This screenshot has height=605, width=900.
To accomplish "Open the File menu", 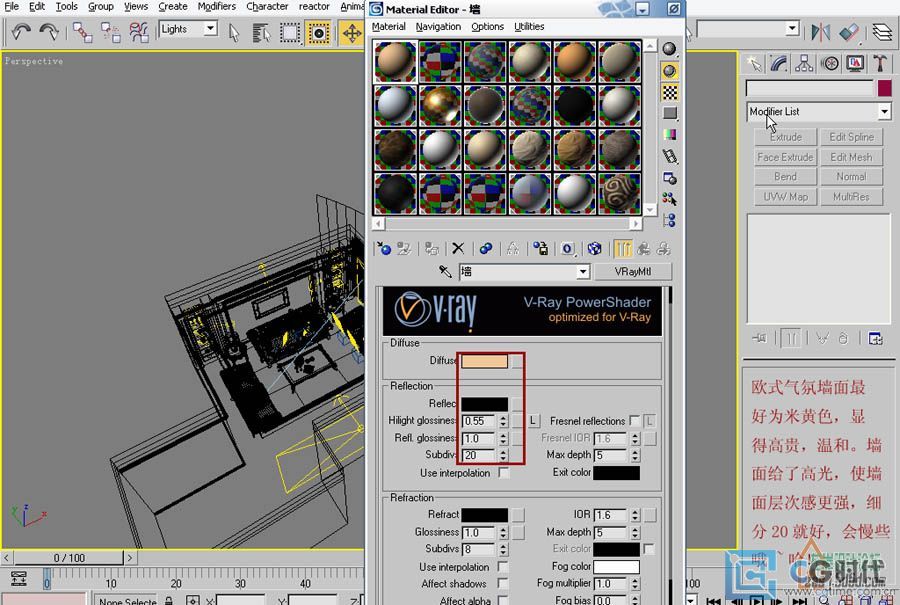I will (11, 7).
